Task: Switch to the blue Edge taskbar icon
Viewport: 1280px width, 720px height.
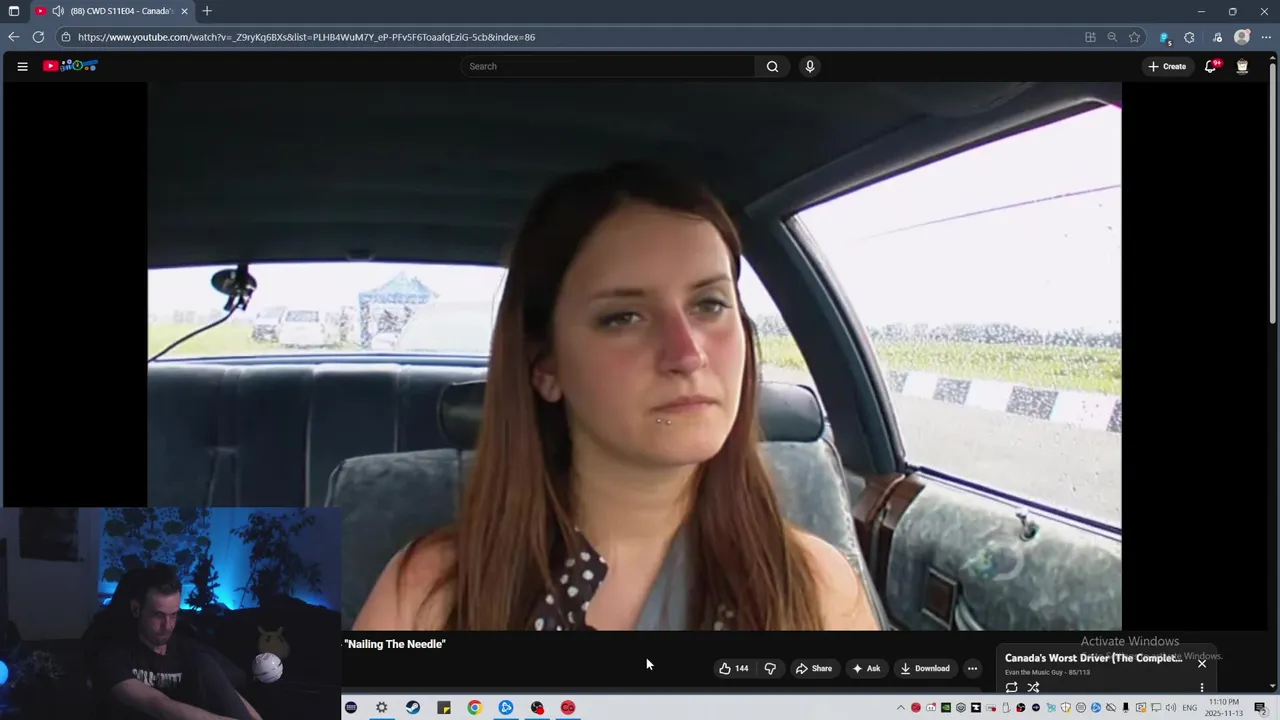Action: (x=506, y=707)
